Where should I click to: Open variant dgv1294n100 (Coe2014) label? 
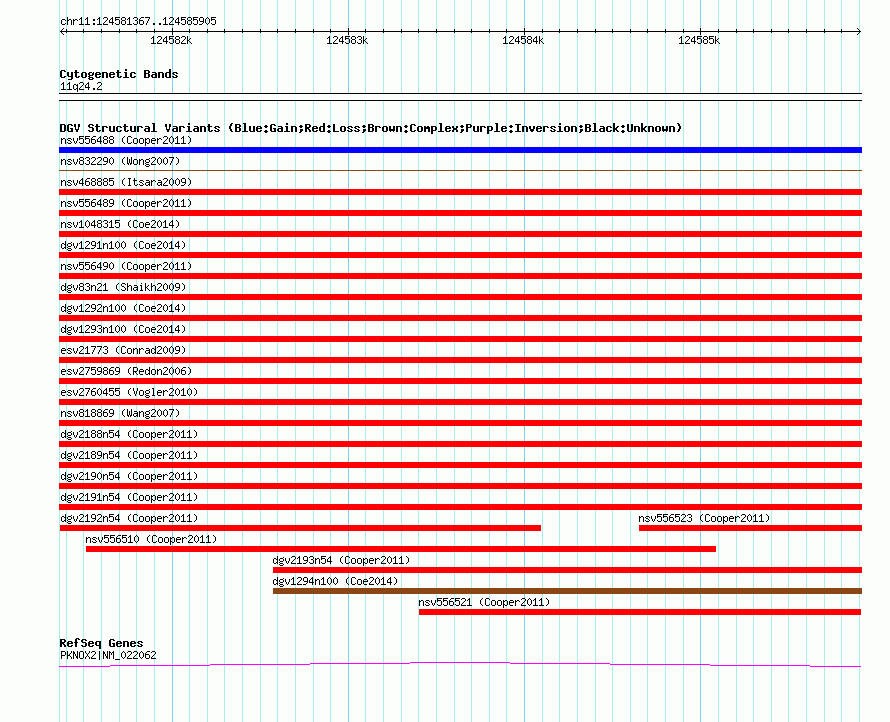coord(335,581)
